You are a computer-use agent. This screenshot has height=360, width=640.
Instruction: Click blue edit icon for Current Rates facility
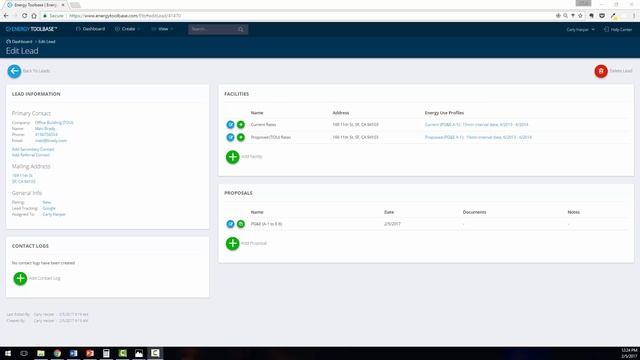(230, 124)
